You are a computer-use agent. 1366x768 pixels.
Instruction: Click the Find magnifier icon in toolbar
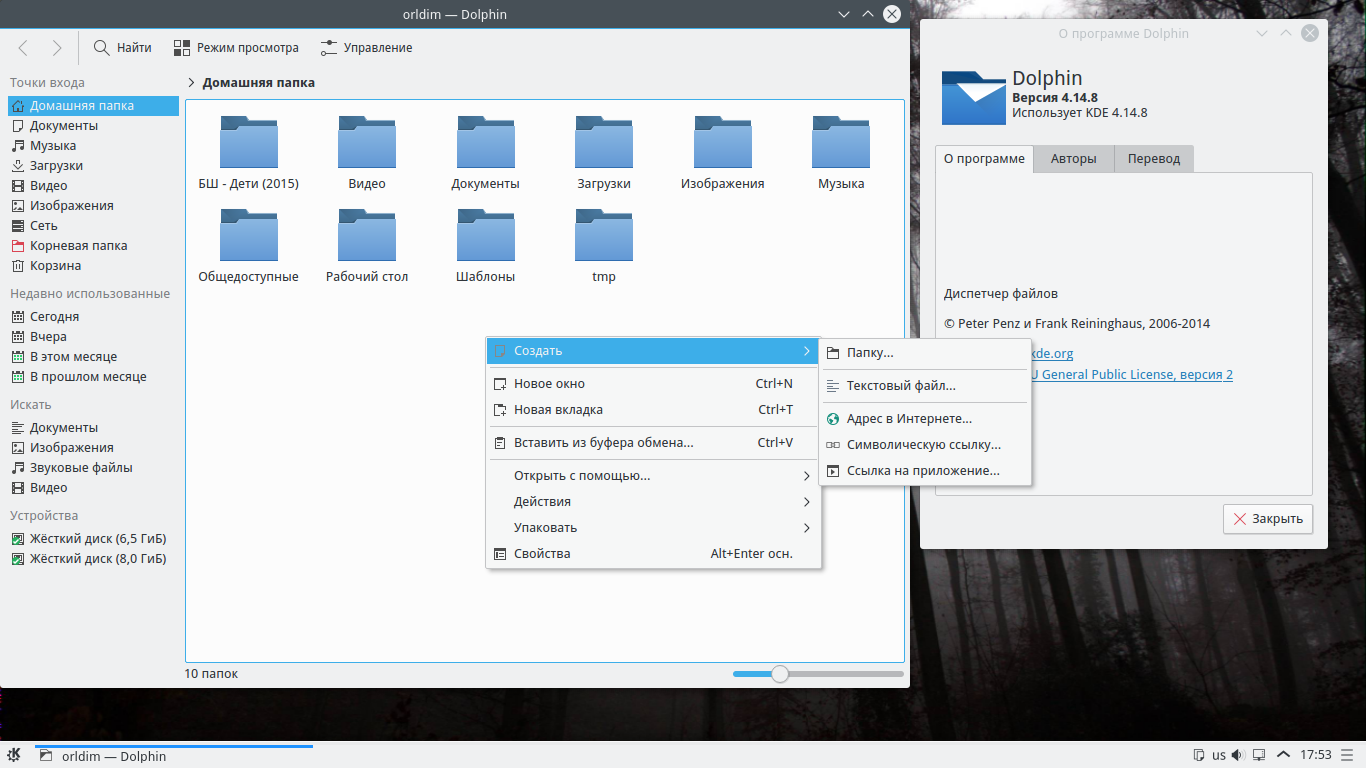[101, 48]
